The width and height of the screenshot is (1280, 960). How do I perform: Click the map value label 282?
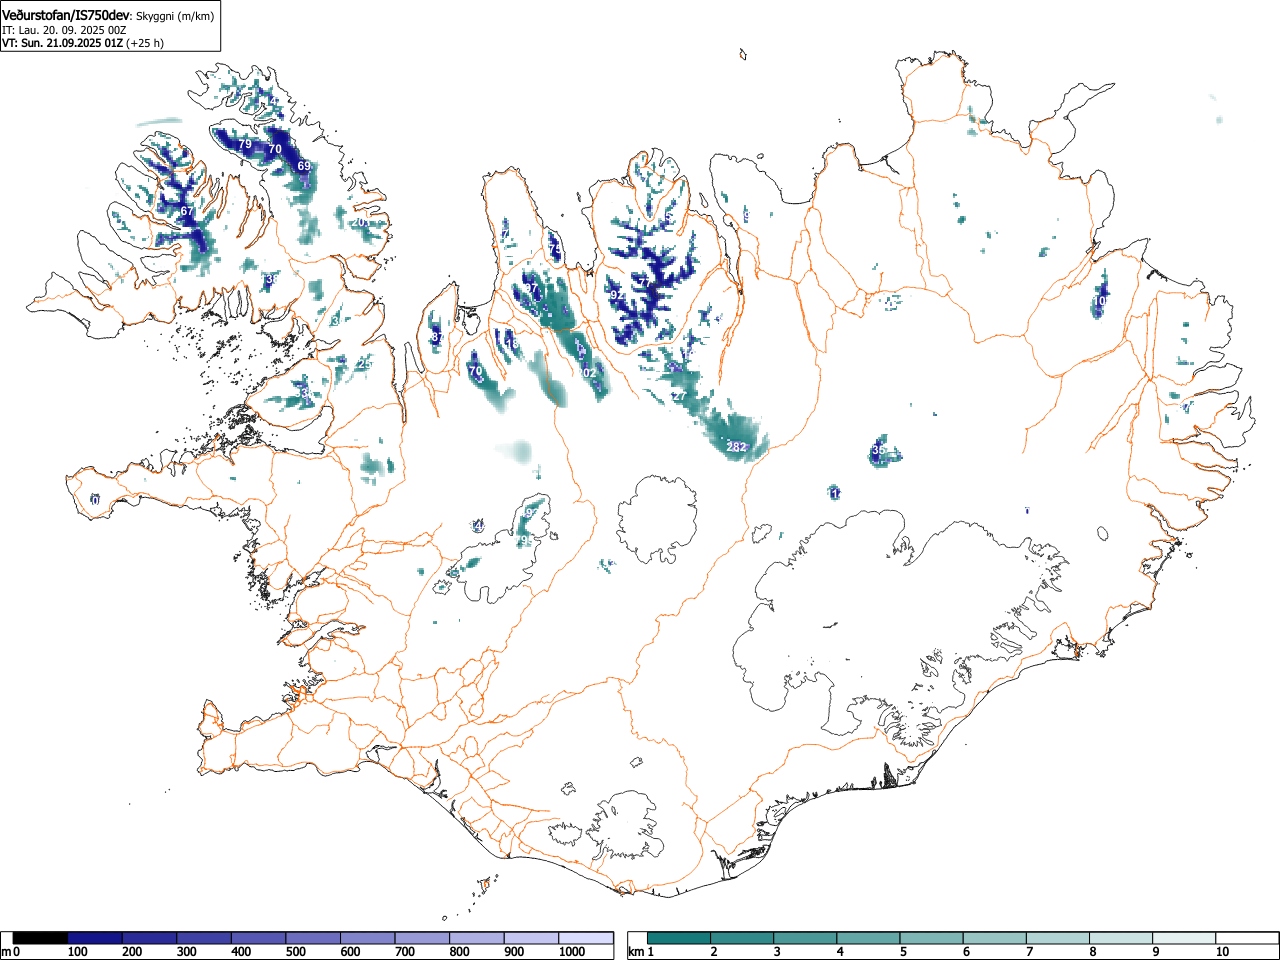click(x=737, y=447)
